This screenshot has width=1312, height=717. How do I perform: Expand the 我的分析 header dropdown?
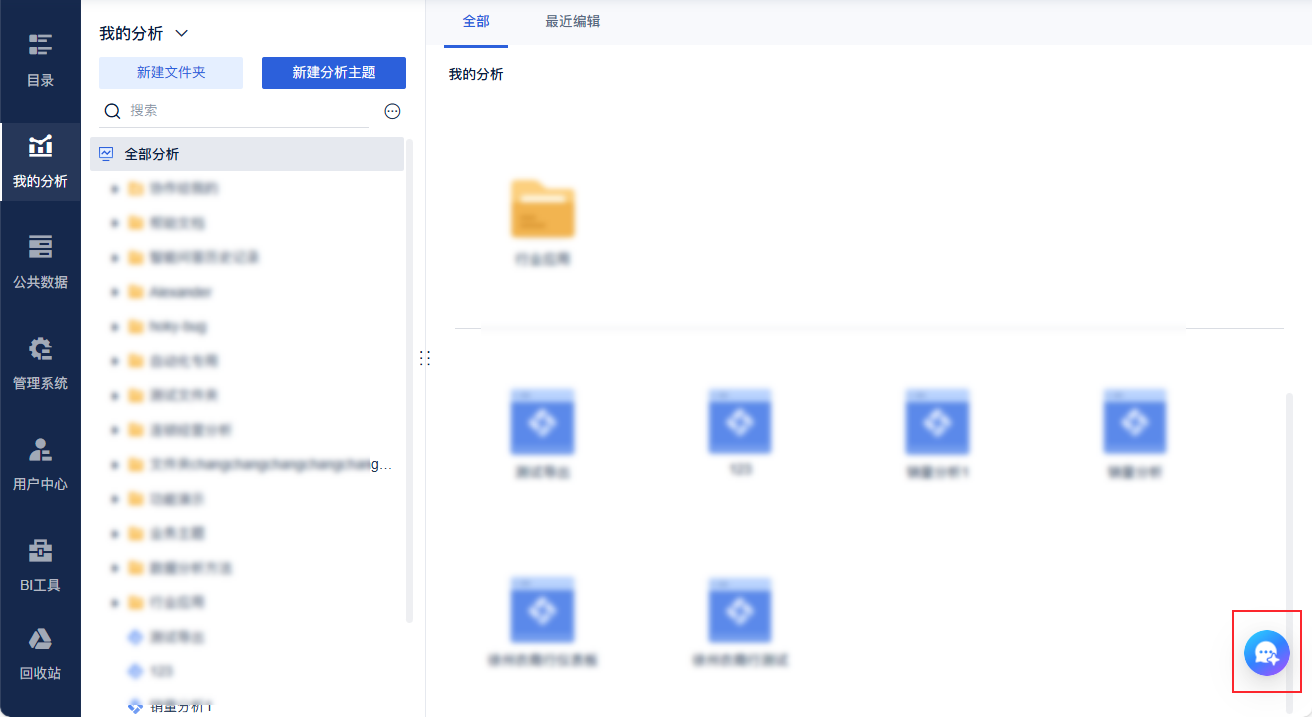tap(181, 33)
